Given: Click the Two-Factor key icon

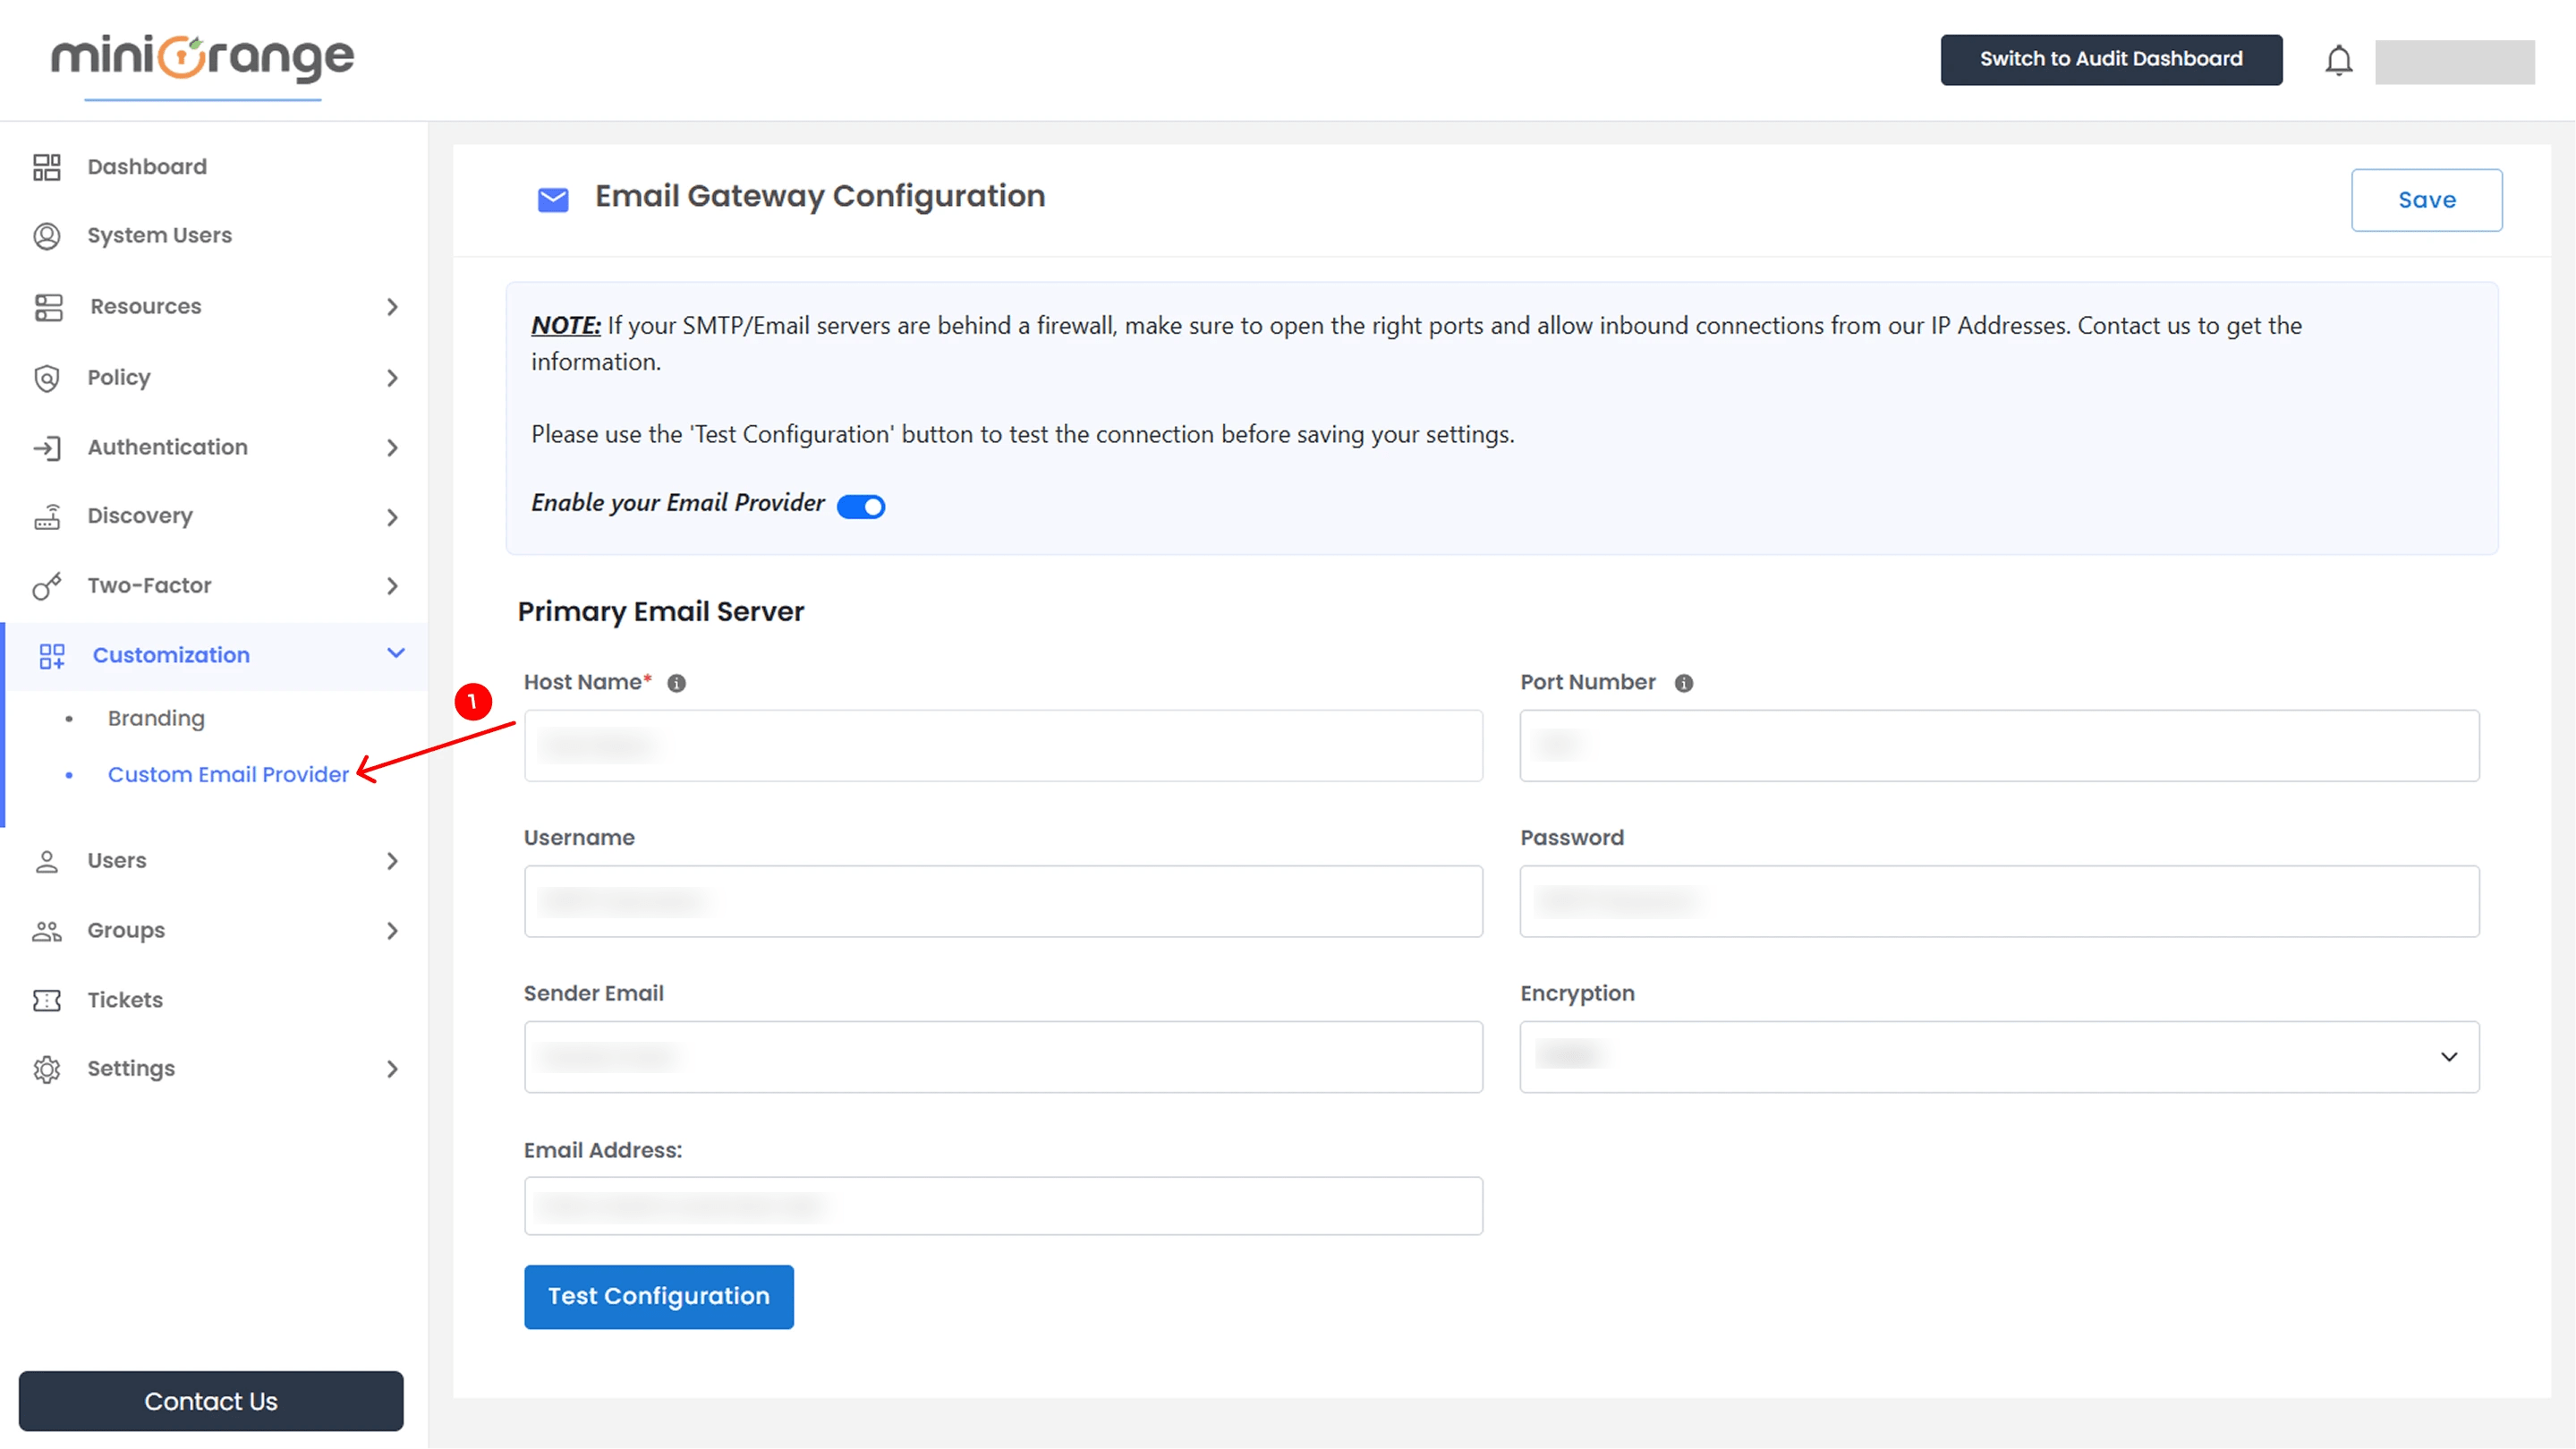Looking at the screenshot, I should tap(47, 586).
